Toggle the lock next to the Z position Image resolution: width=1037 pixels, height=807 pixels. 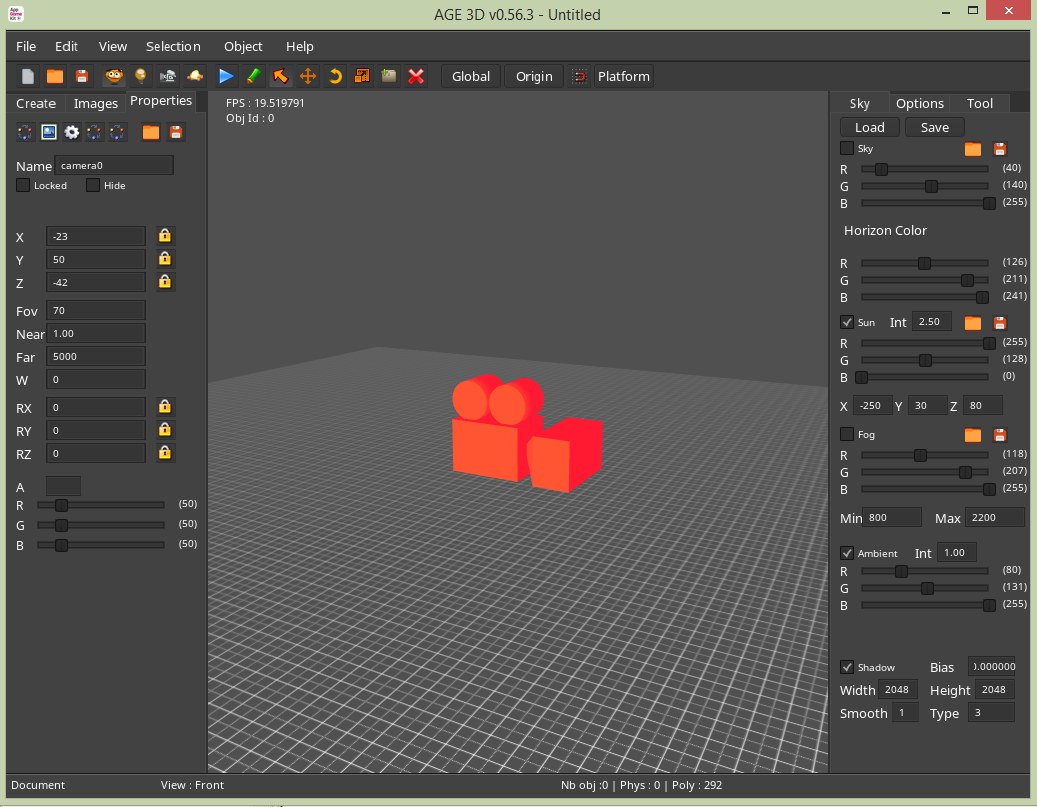tap(165, 282)
